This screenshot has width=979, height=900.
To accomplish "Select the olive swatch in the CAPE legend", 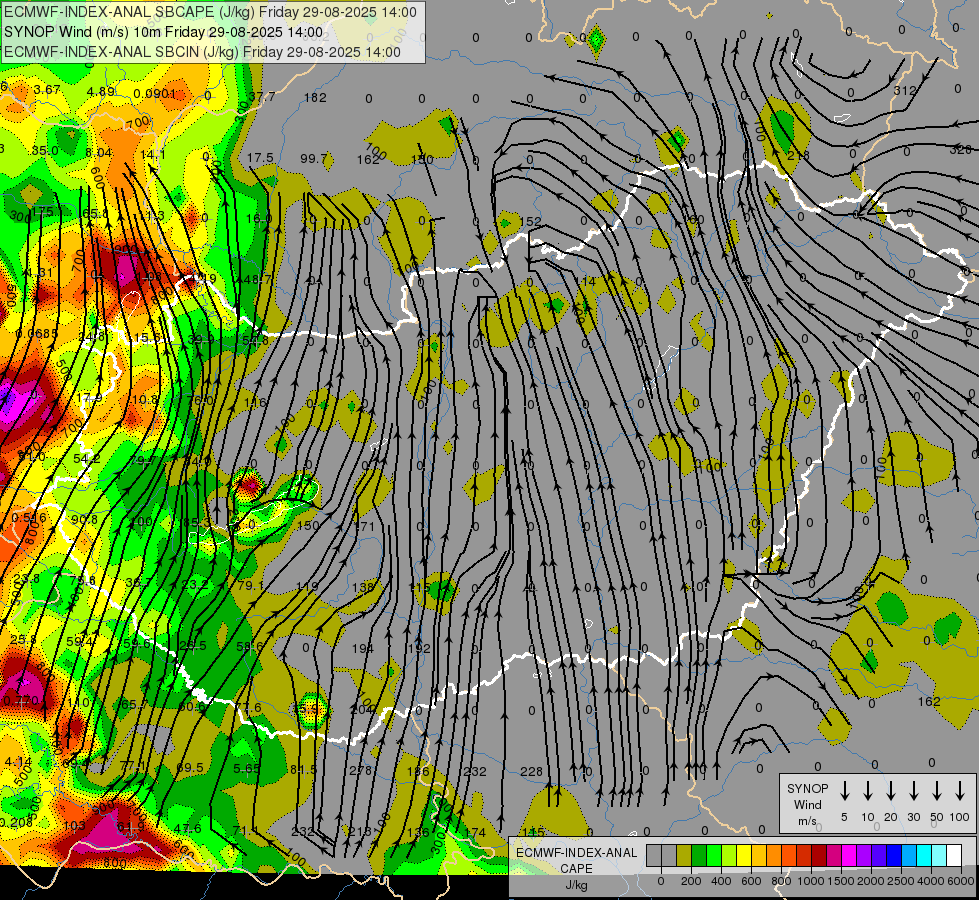I will click(x=684, y=855).
